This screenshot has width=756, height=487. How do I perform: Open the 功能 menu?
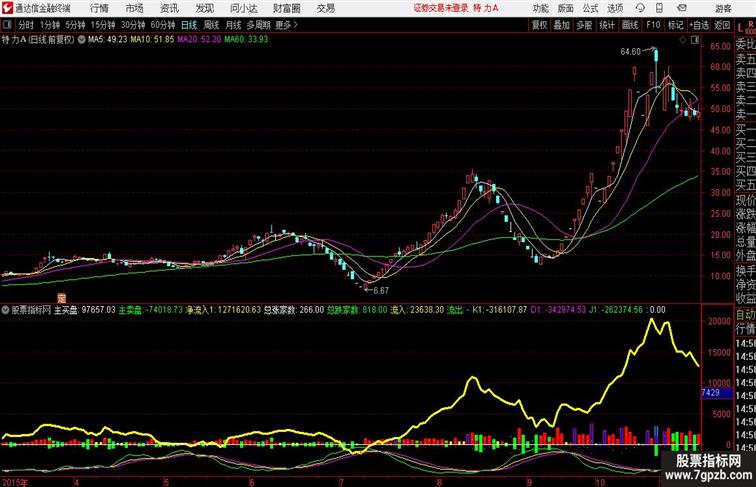(540, 8)
